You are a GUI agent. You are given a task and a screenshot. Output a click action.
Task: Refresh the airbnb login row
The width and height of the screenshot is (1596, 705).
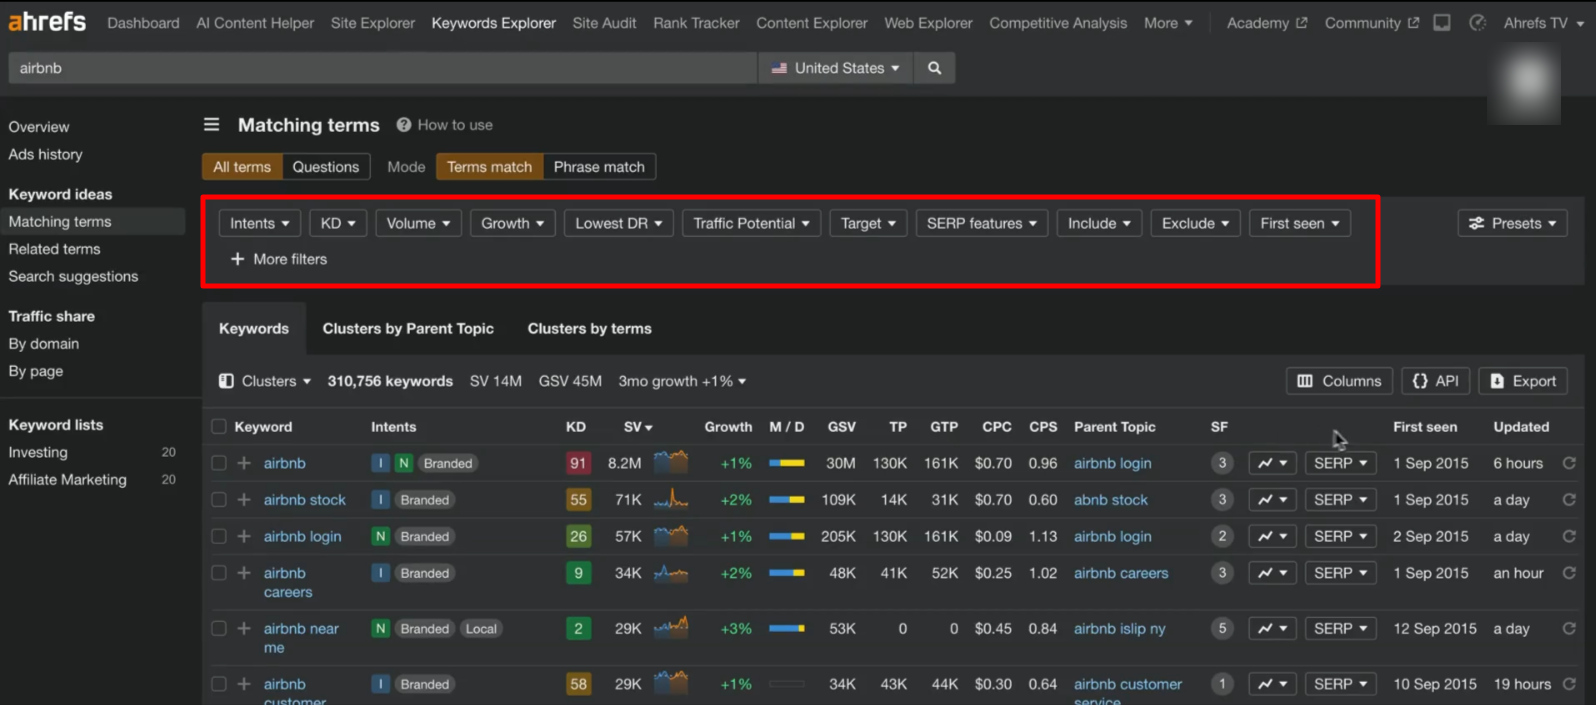[x=1569, y=536]
